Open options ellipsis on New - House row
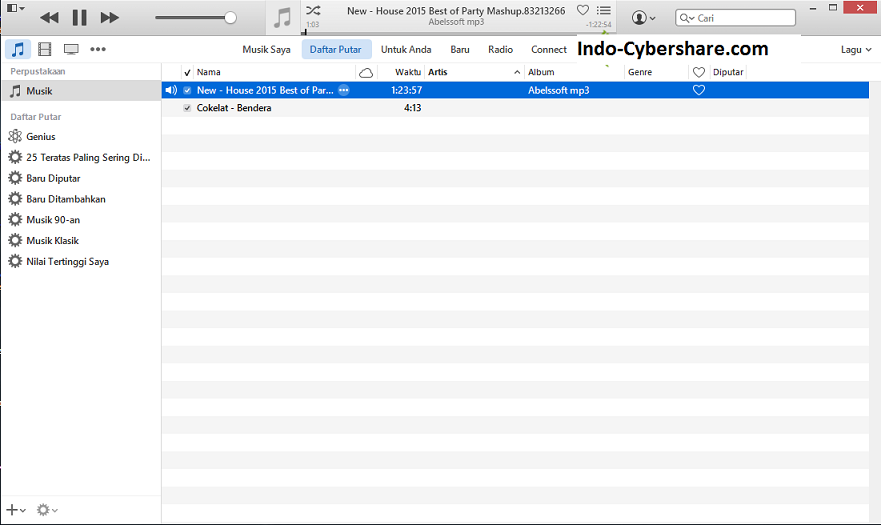 343,90
